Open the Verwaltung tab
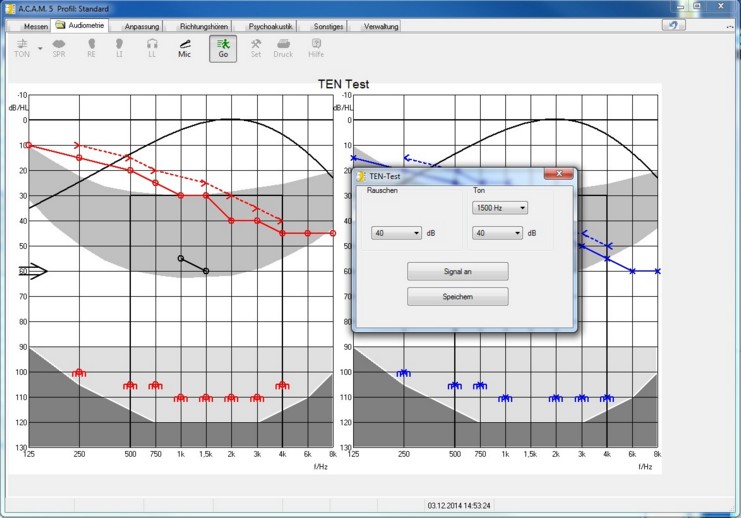The width and height of the screenshot is (741, 518). point(381,26)
